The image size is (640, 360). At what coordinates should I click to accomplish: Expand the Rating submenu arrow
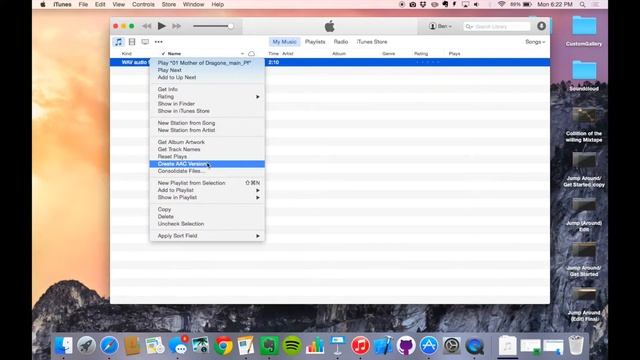coord(258,97)
